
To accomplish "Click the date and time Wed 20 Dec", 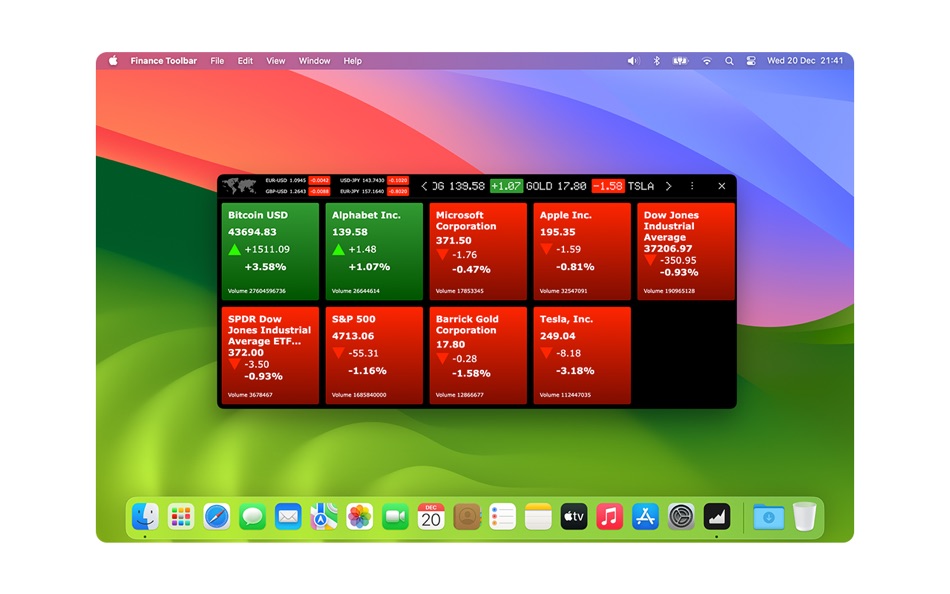I will pyautogui.click(x=805, y=61).
